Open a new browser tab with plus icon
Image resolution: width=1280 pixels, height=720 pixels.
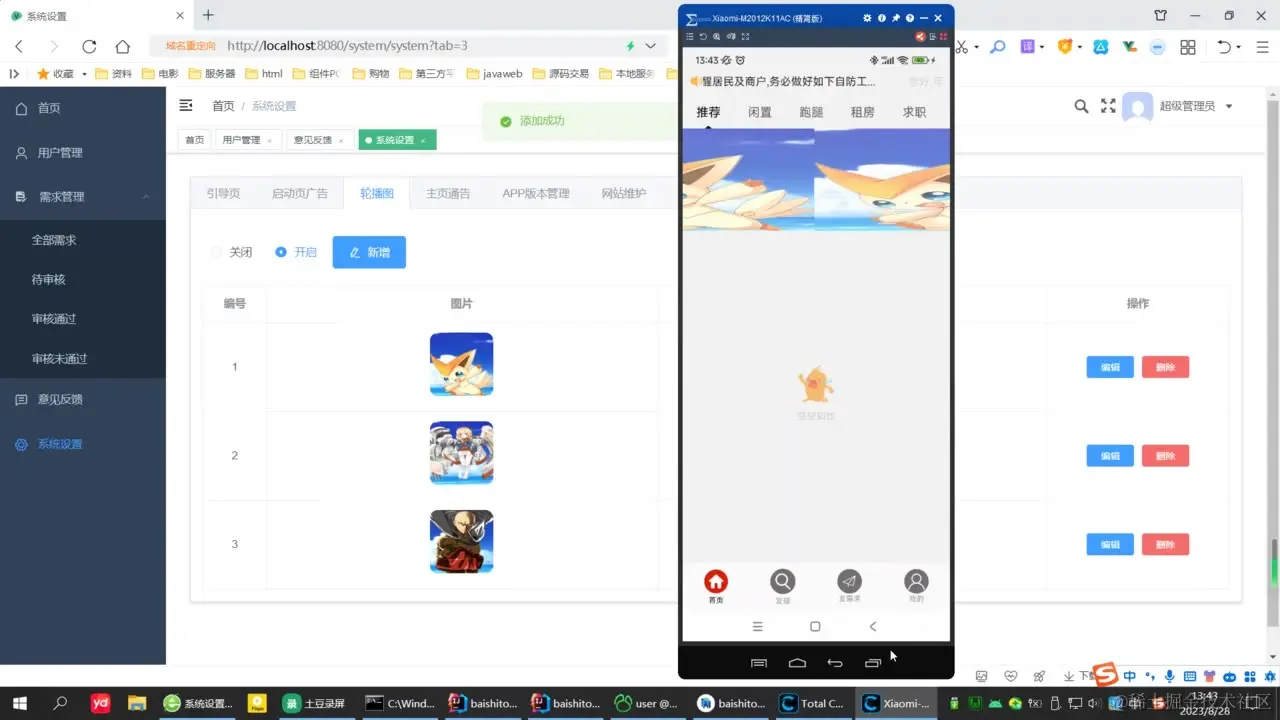tap(208, 15)
